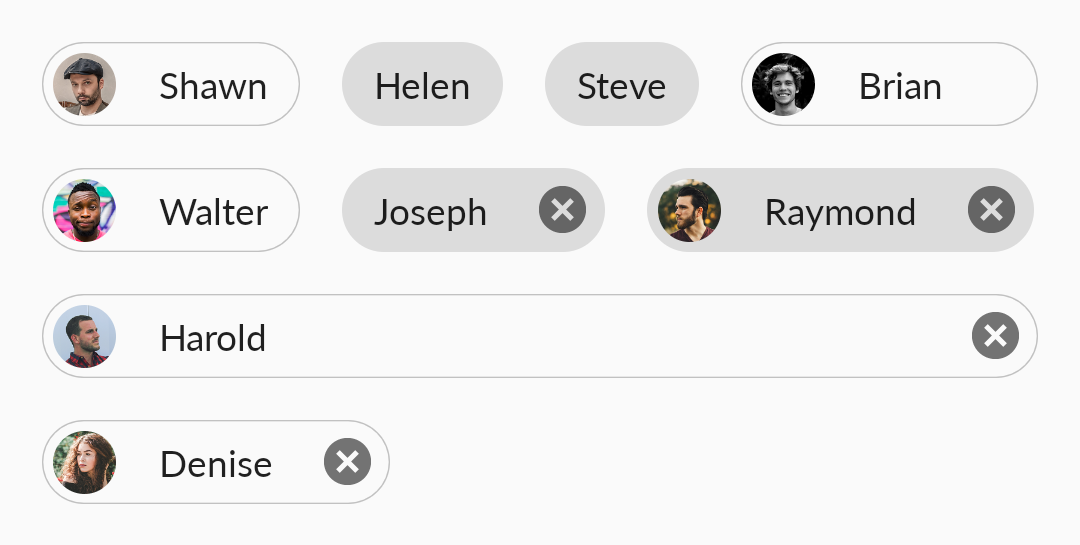1080x545 pixels.
Task: Click Brian's black-and-white avatar
Action: pyautogui.click(x=784, y=84)
